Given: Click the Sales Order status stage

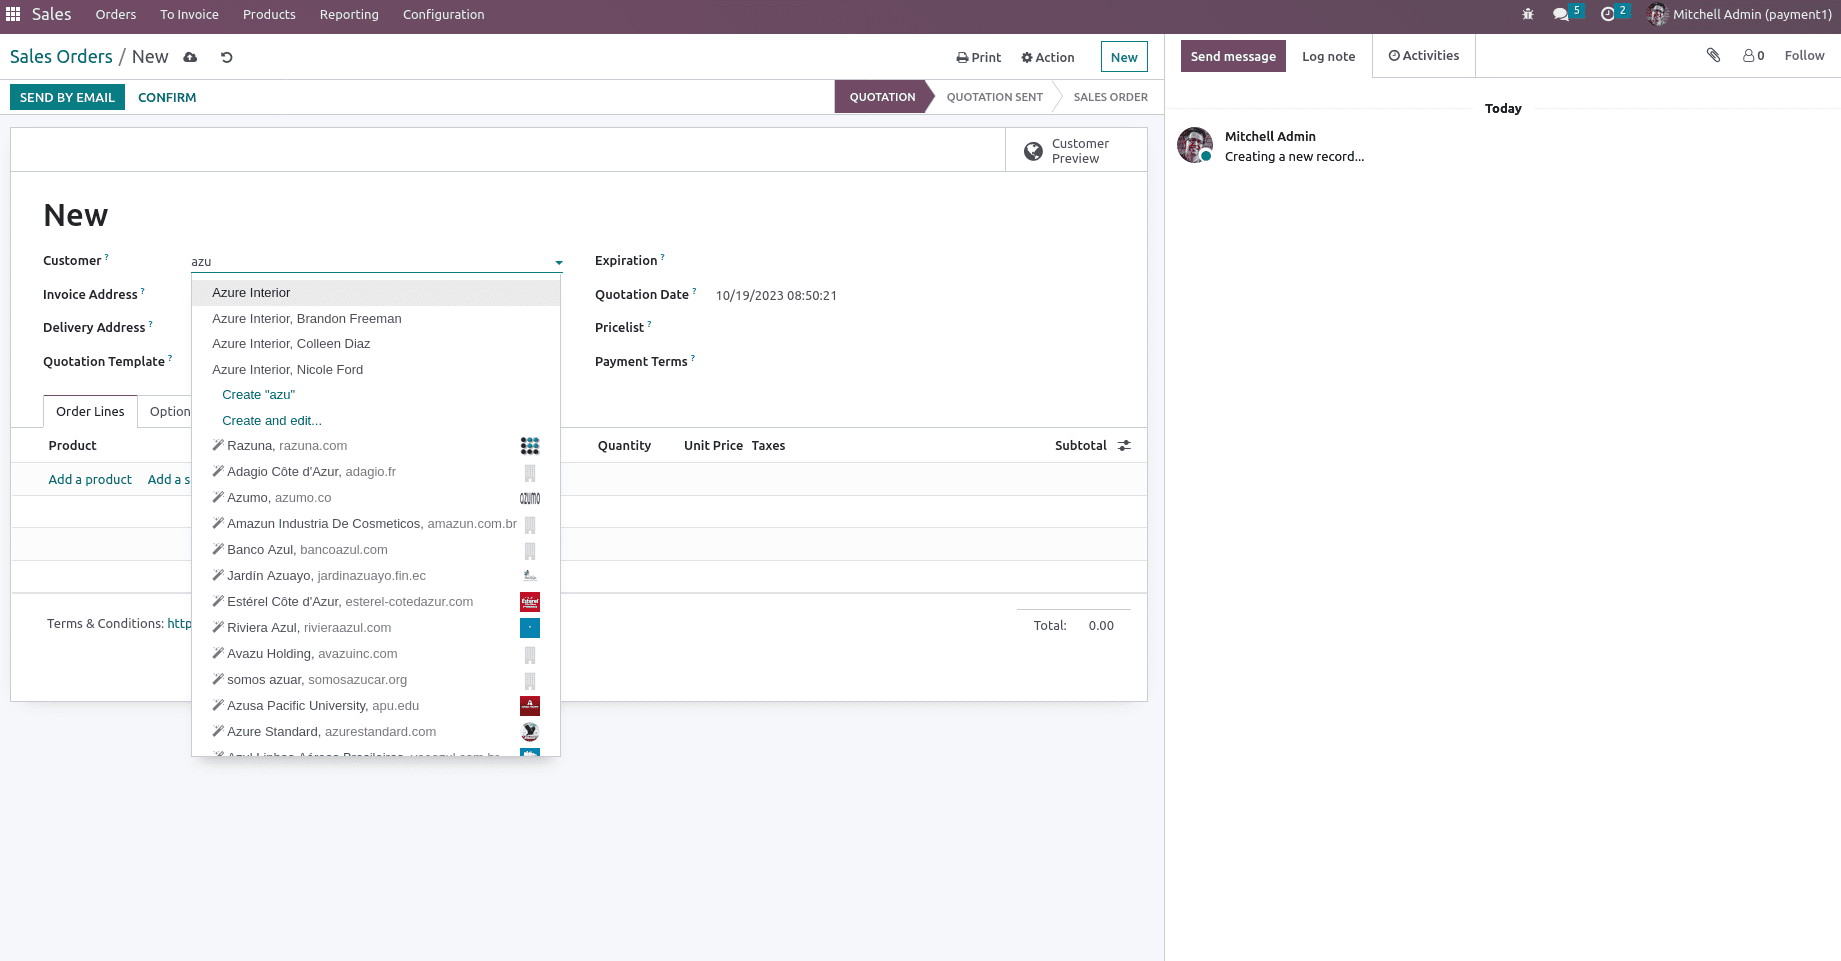Looking at the screenshot, I should click(1110, 97).
